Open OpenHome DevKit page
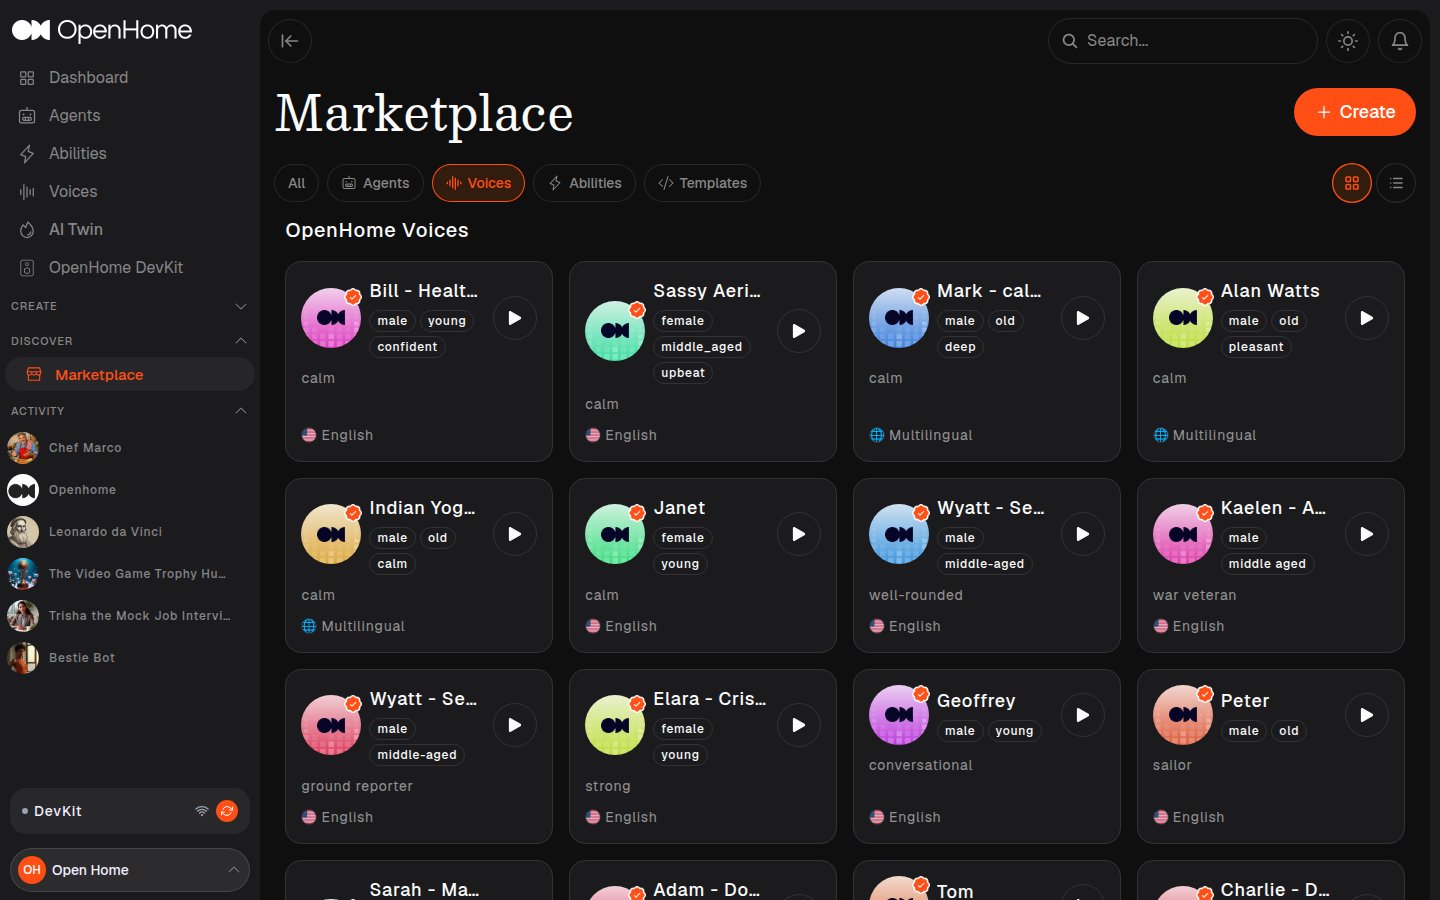This screenshot has height=900, width=1440. click(130, 267)
